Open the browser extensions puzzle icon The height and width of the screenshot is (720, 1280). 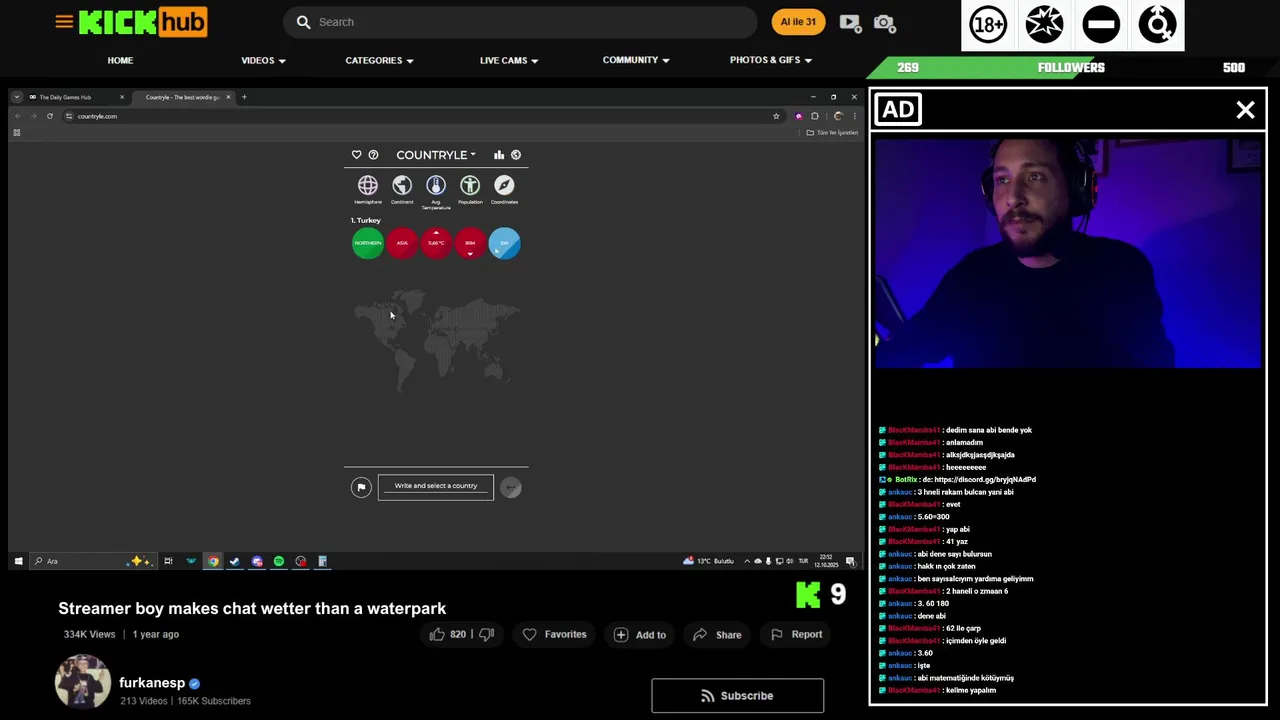point(814,116)
